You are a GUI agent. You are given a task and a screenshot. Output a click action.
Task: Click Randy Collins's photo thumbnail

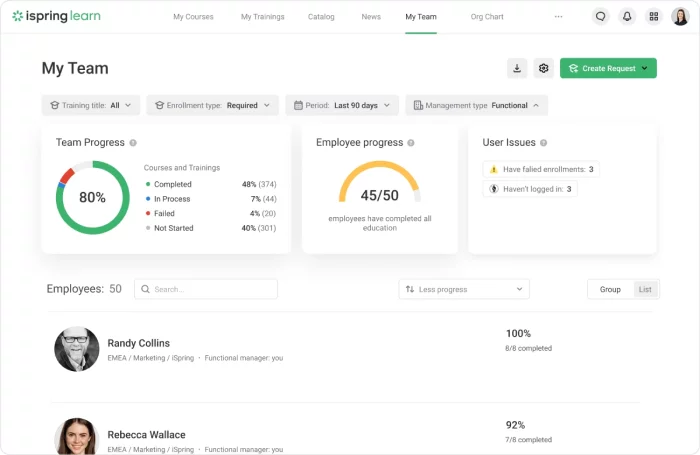click(x=77, y=349)
